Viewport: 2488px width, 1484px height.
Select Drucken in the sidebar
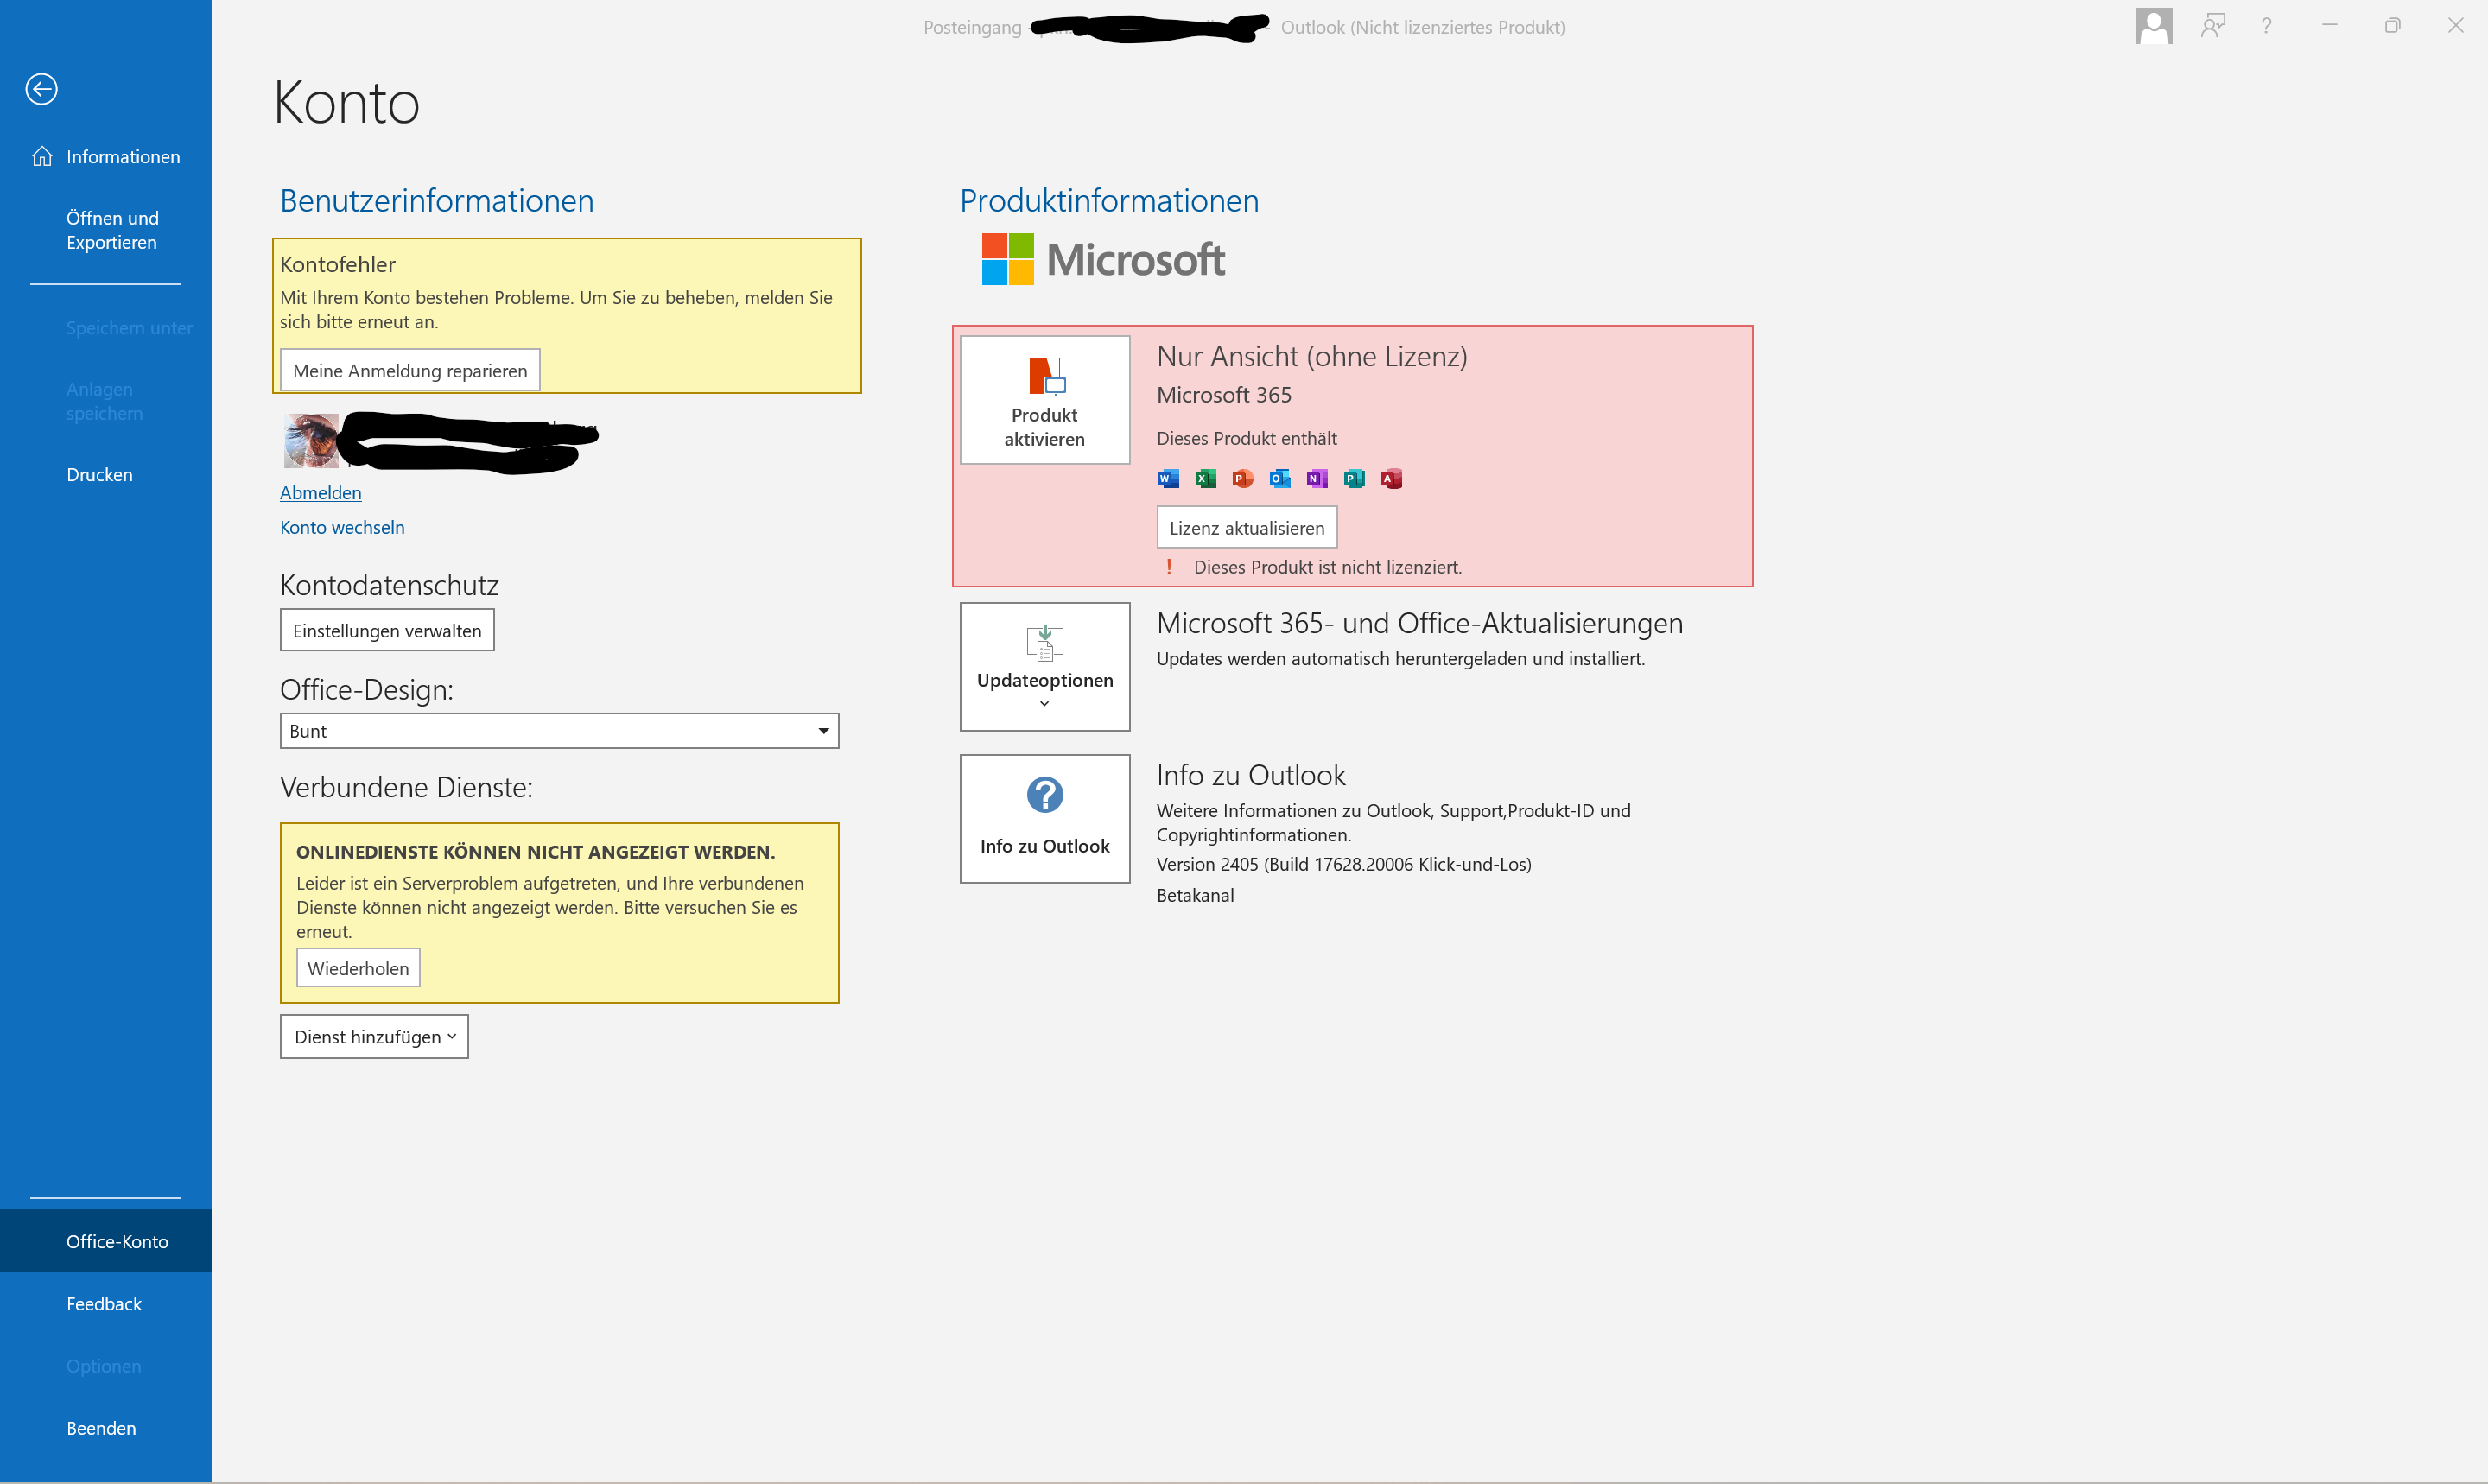[99, 475]
